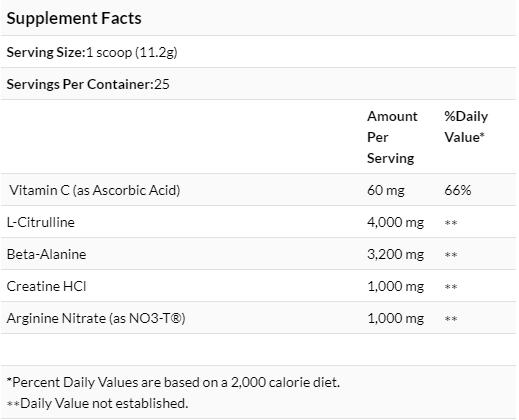Click the 3,200 mg amount
519x420 pixels.
(395, 254)
